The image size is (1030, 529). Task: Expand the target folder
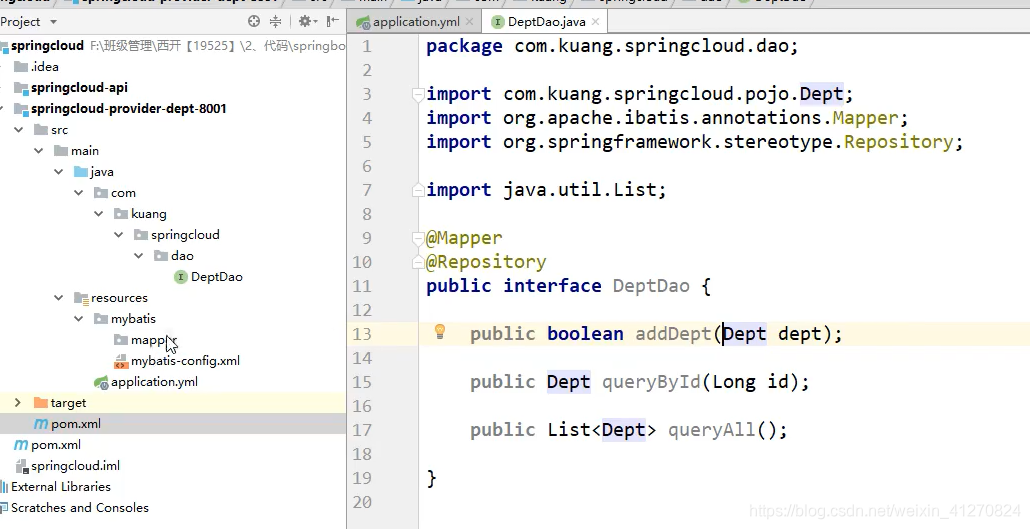tap(18, 402)
